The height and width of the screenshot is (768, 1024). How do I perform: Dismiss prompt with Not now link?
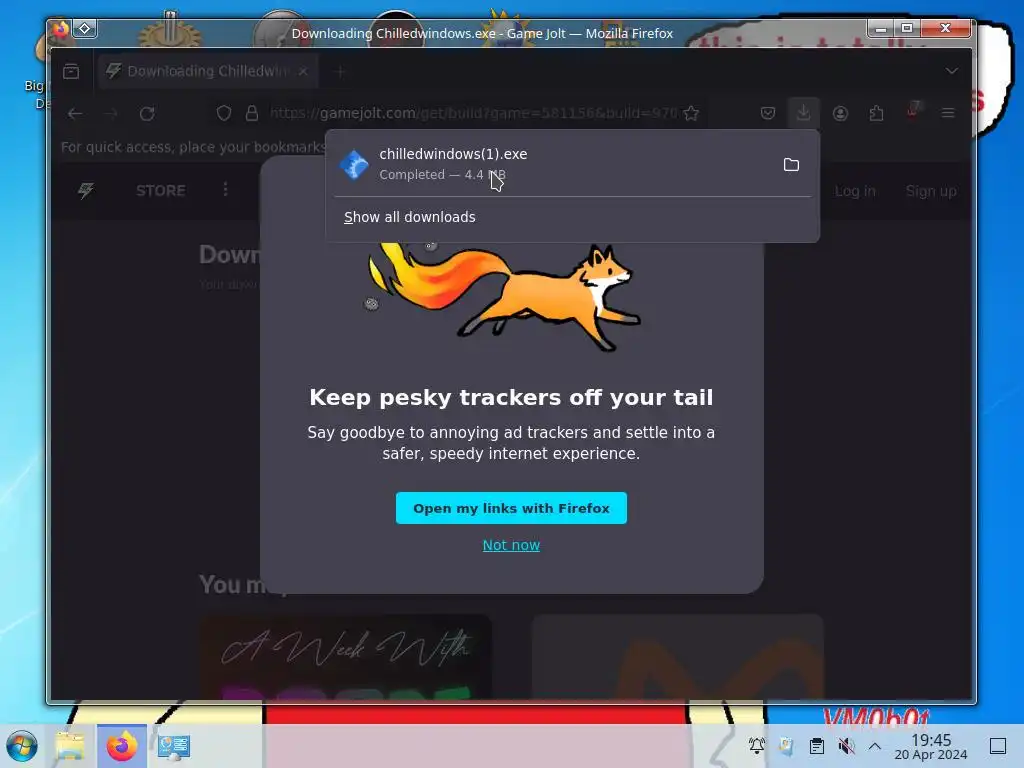(x=511, y=545)
